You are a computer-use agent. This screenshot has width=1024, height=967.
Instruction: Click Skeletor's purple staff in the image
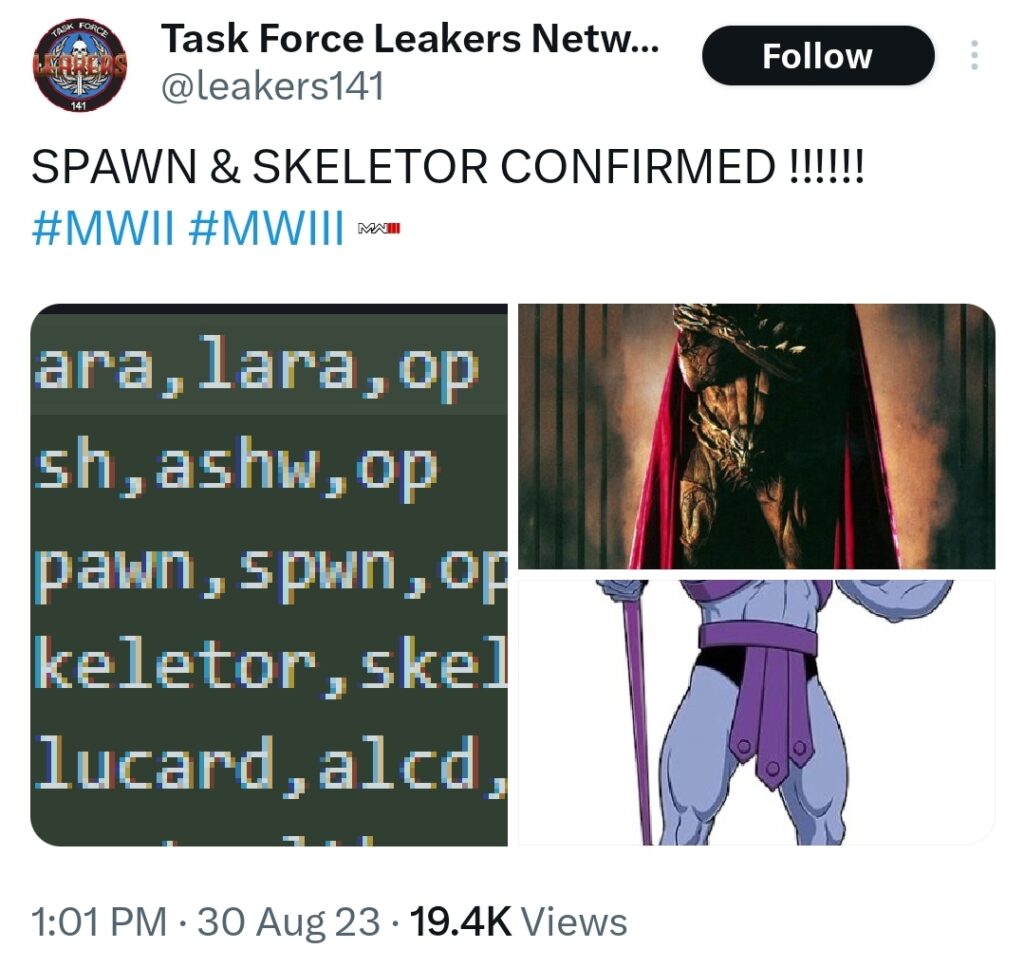click(635, 712)
